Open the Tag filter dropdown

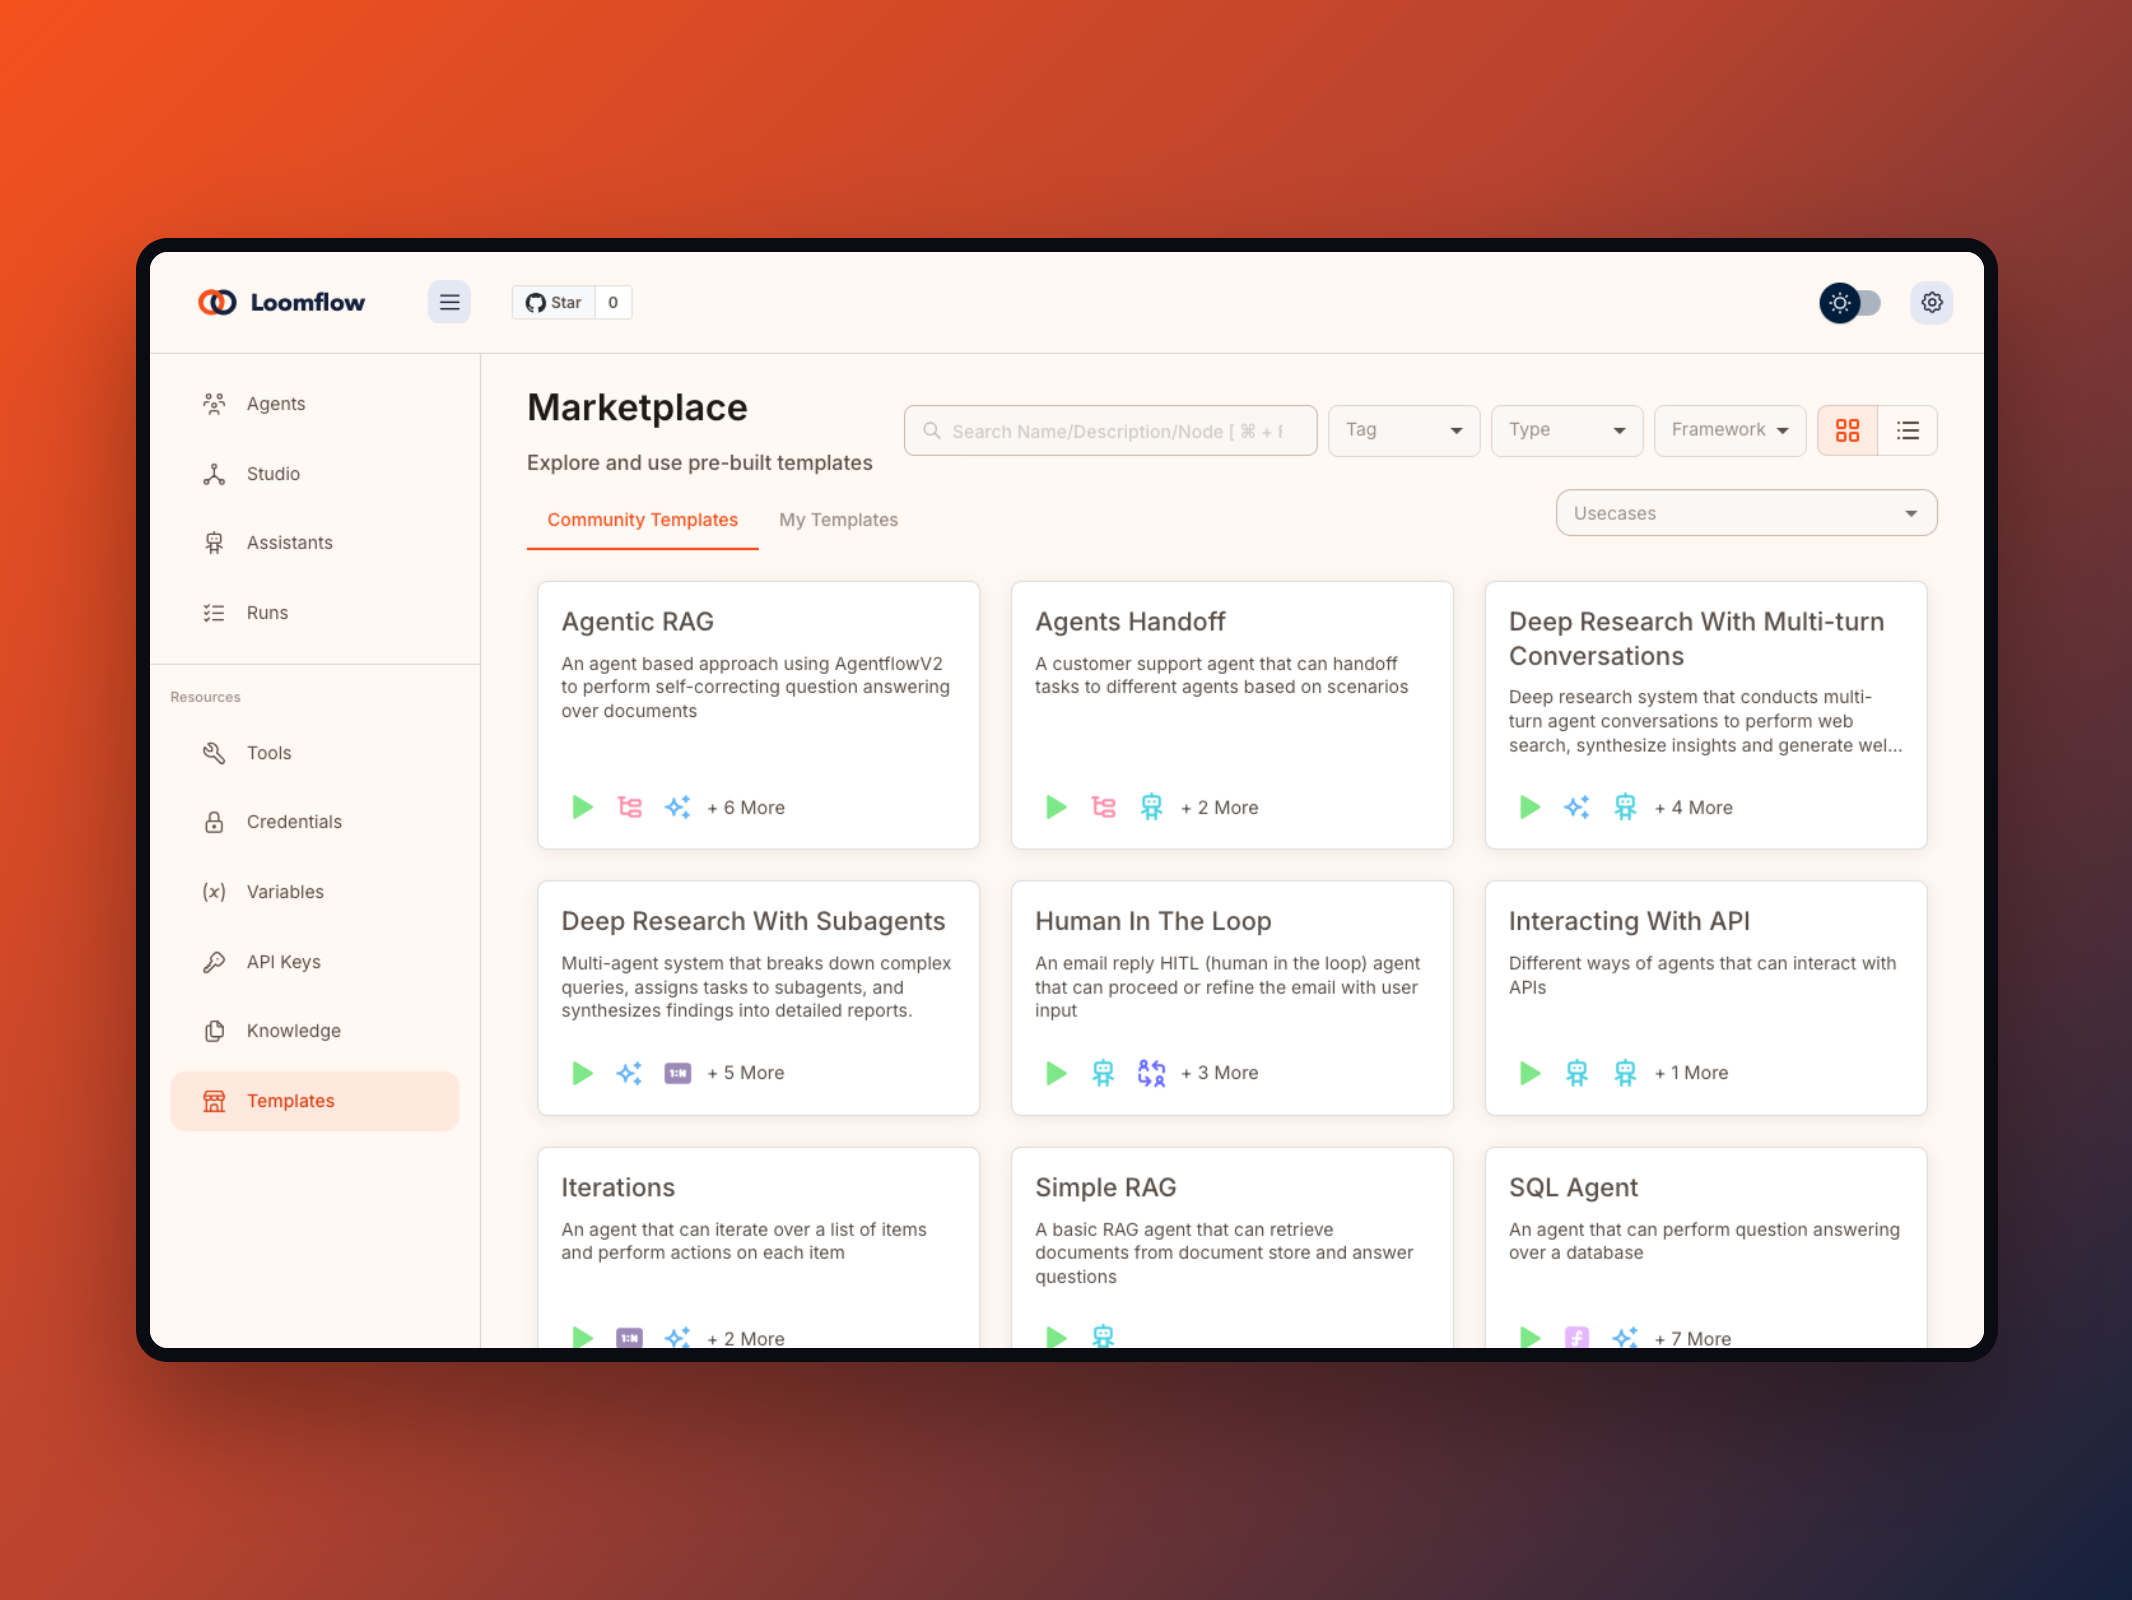click(1403, 431)
